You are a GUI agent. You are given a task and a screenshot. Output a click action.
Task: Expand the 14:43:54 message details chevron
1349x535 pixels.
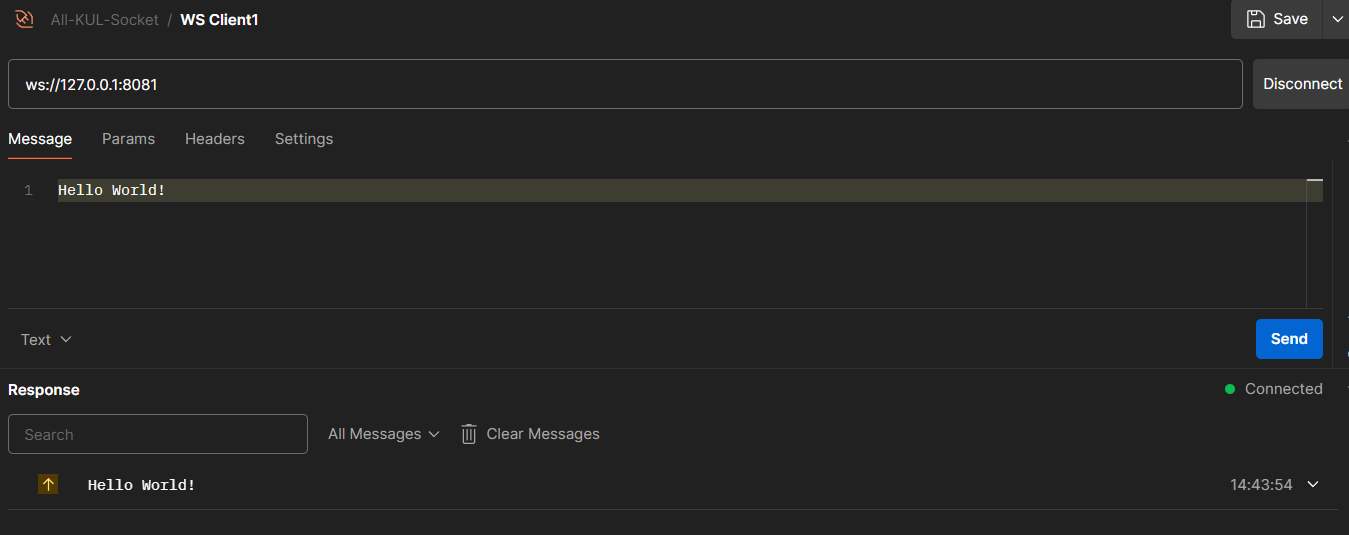pos(1313,485)
